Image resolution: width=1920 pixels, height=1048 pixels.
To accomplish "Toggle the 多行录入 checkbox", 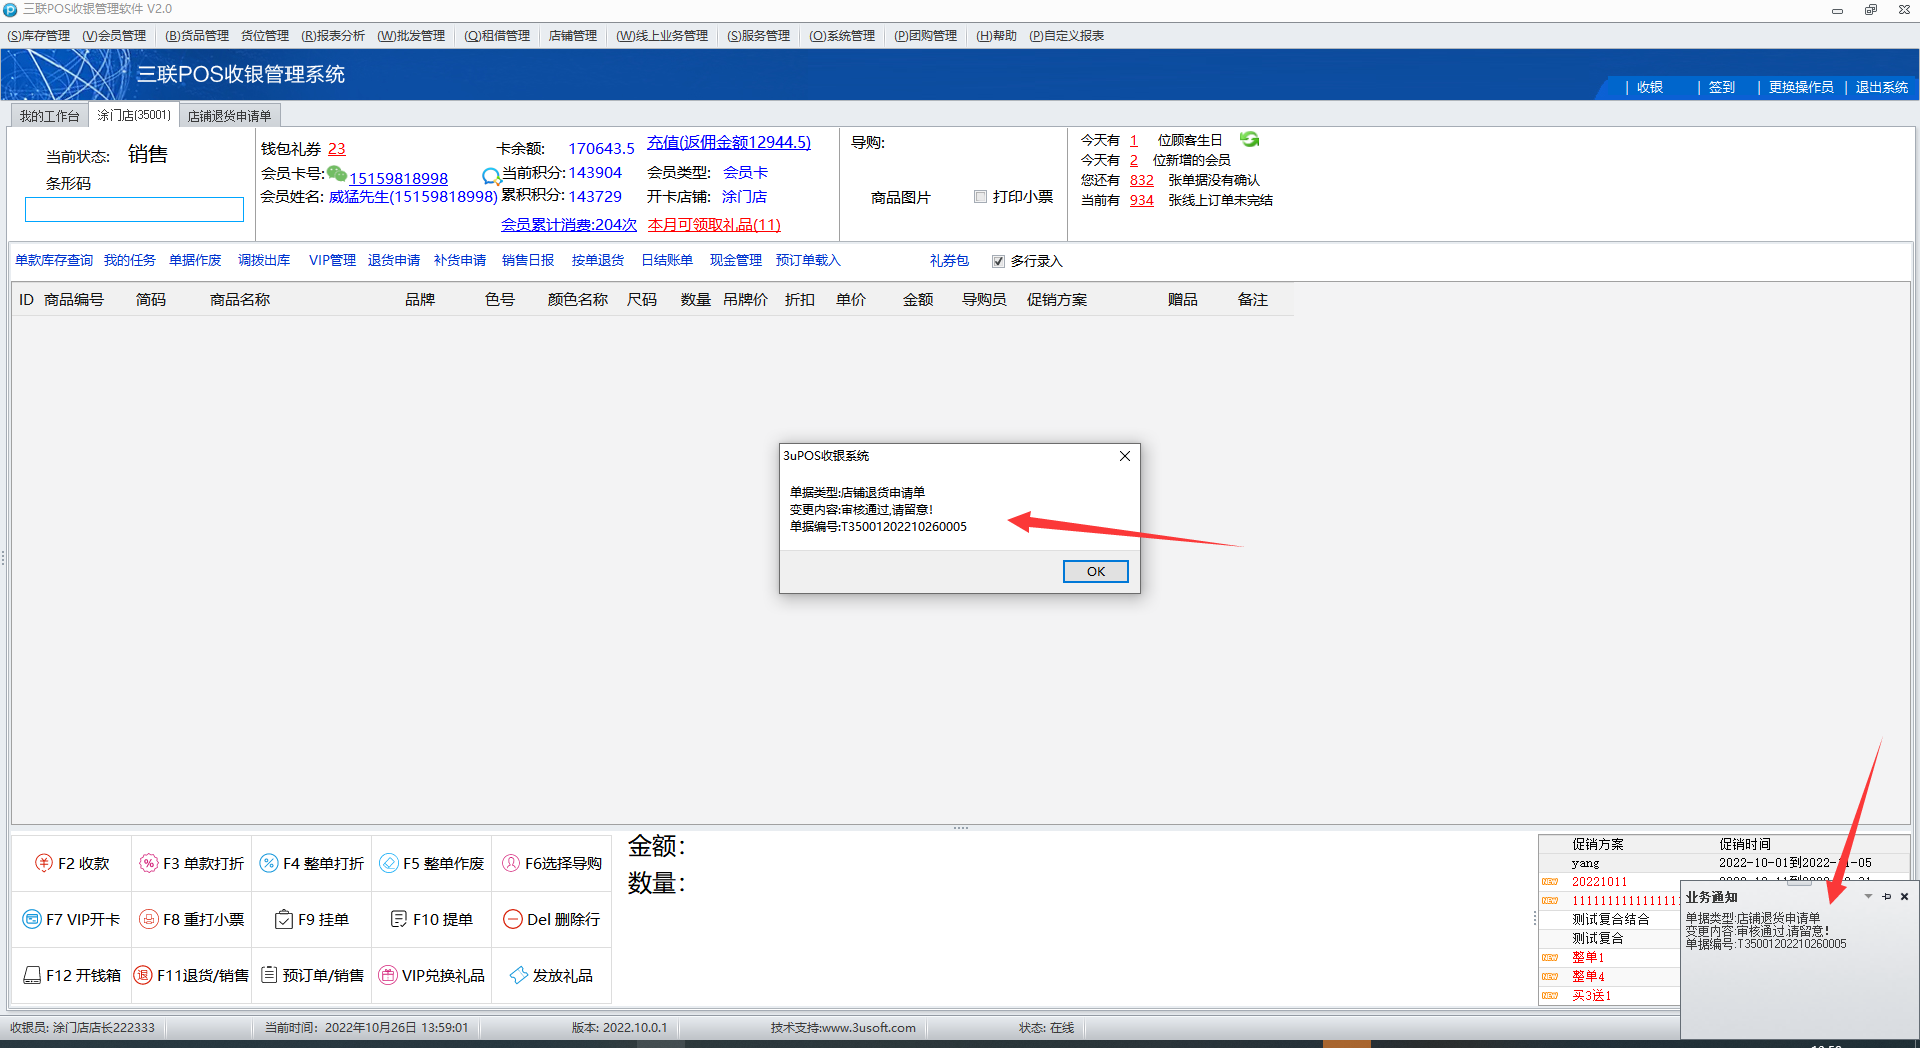I will tap(998, 261).
